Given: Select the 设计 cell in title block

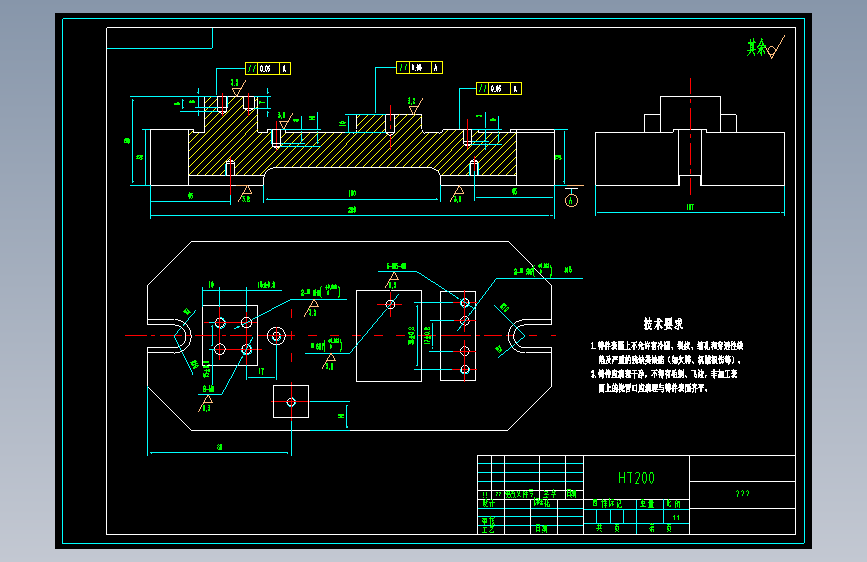Looking at the screenshot, I should tap(489, 503).
